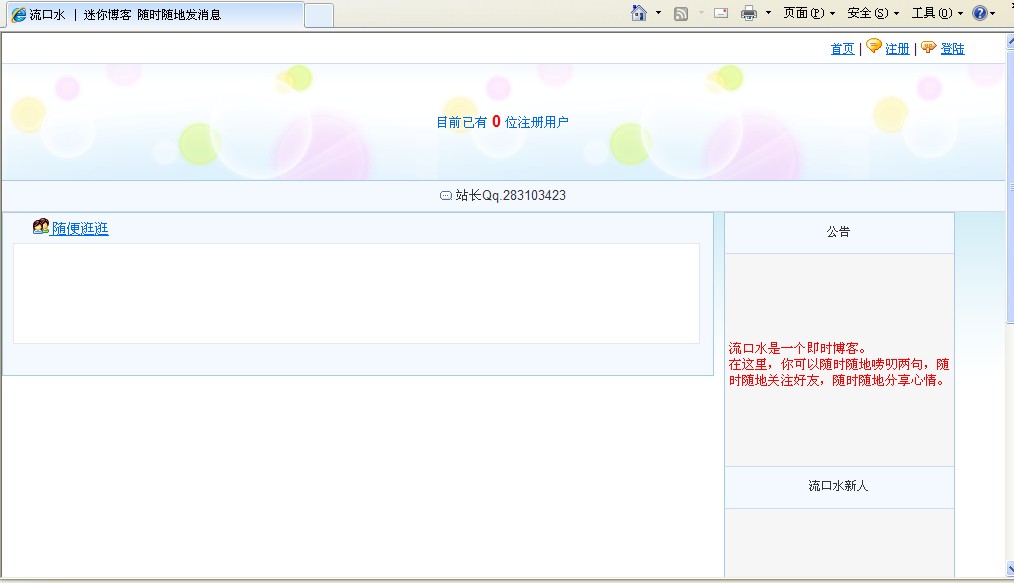The height and width of the screenshot is (583, 1014).
Task: Click the 首页 link
Action: (842, 48)
